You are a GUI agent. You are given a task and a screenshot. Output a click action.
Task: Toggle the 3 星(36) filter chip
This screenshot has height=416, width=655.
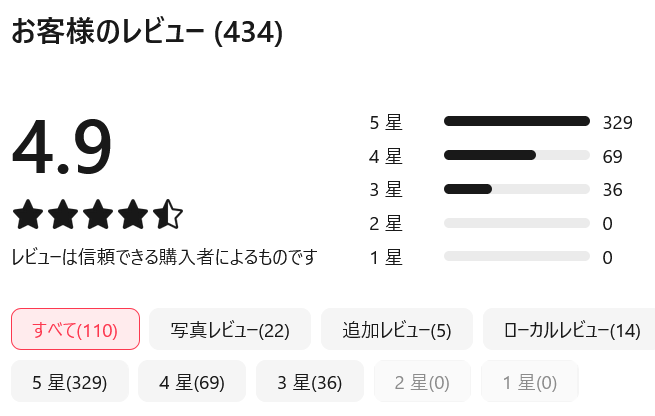point(309,381)
